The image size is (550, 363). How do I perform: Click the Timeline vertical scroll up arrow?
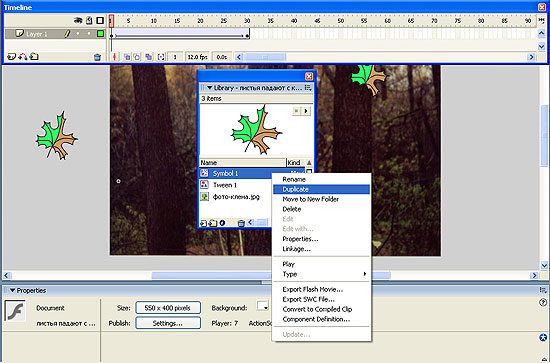coord(541,34)
